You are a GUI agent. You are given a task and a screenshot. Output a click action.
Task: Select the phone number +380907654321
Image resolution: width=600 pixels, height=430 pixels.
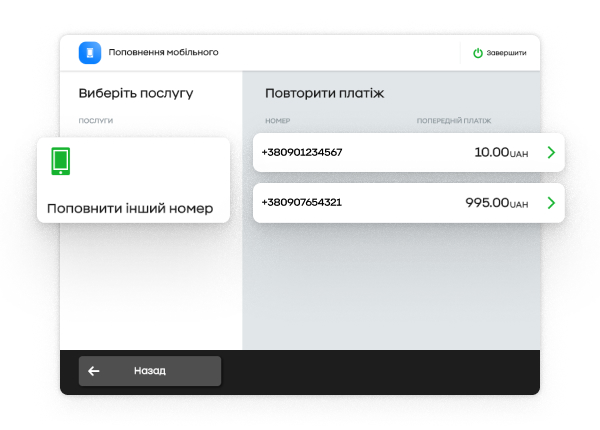coord(302,202)
